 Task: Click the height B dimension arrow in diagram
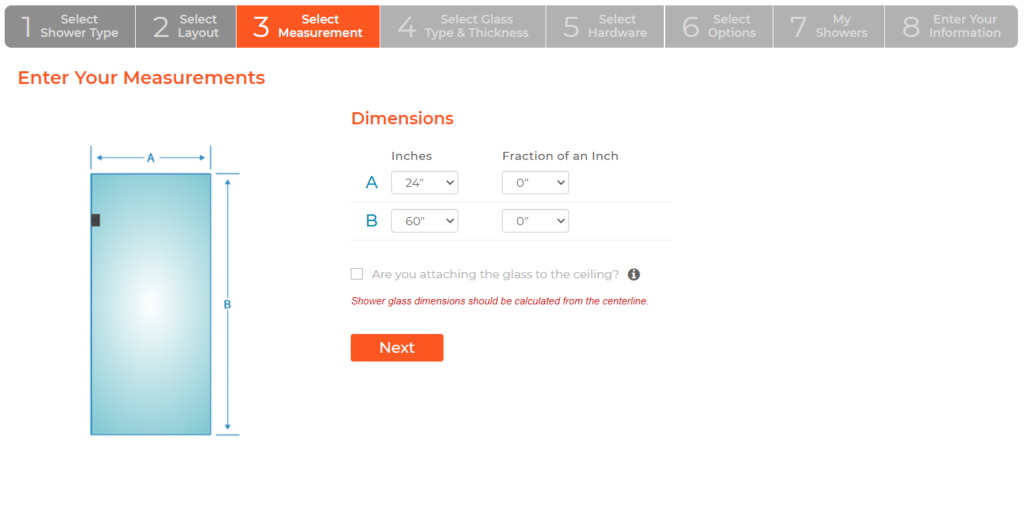coord(228,304)
